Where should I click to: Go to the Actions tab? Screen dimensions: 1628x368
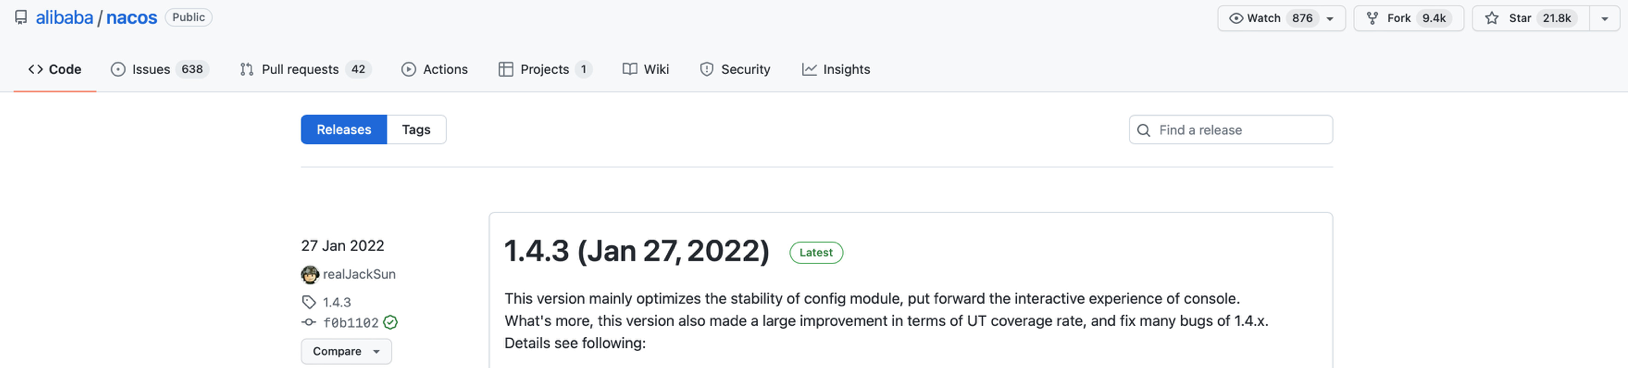434,69
